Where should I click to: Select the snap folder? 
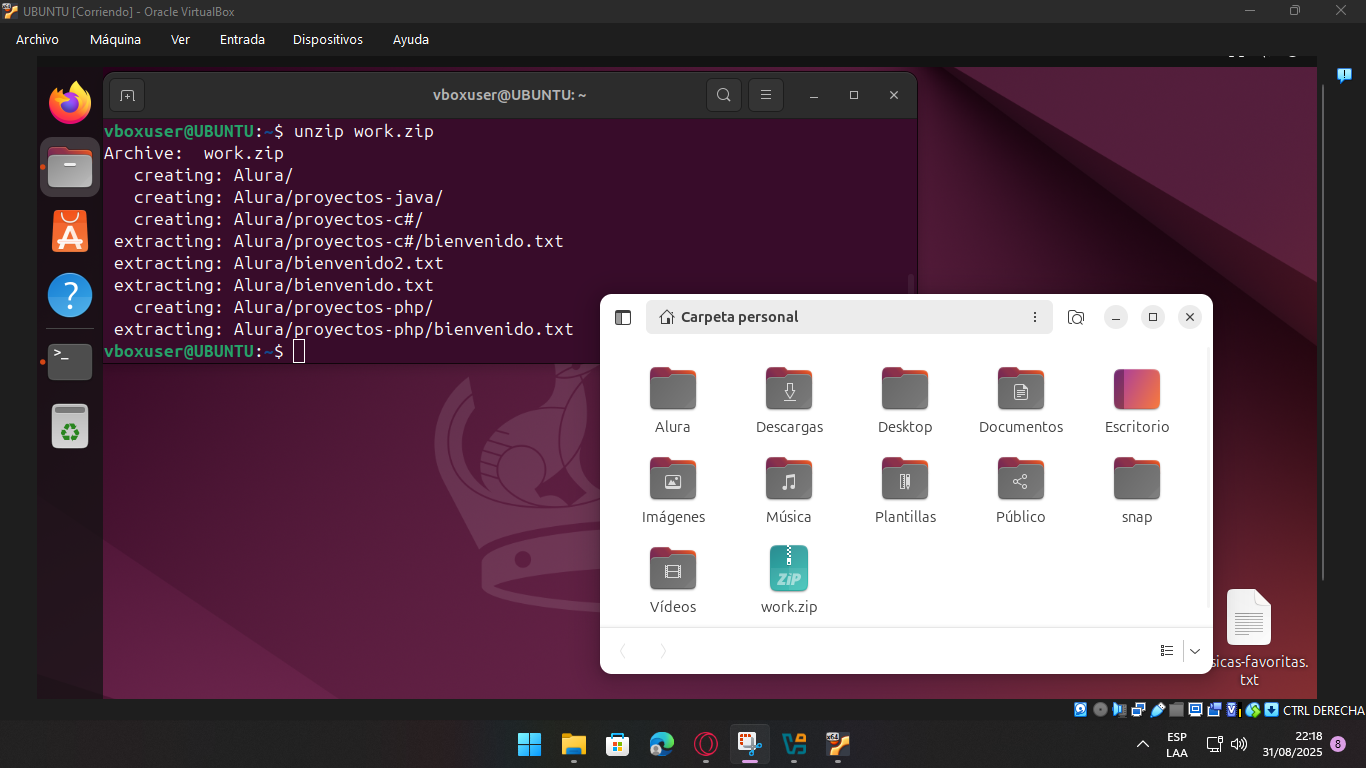click(x=1137, y=490)
